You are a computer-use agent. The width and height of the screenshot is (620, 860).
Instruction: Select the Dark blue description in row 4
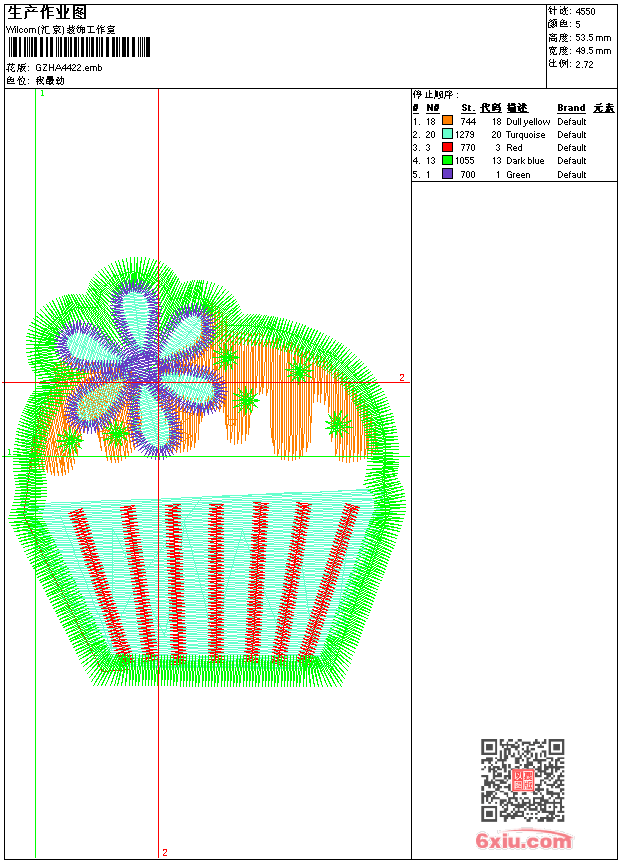pyautogui.click(x=525, y=161)
